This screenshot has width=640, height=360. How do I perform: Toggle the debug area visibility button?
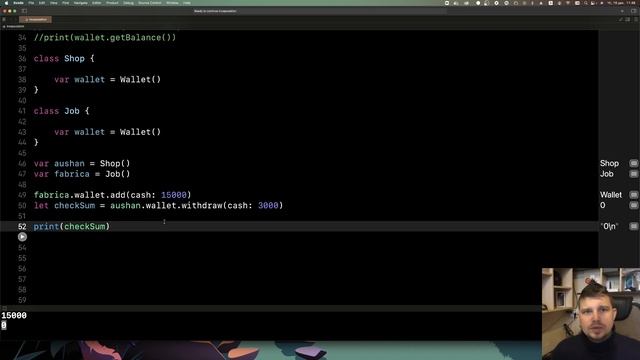point(4,308)
